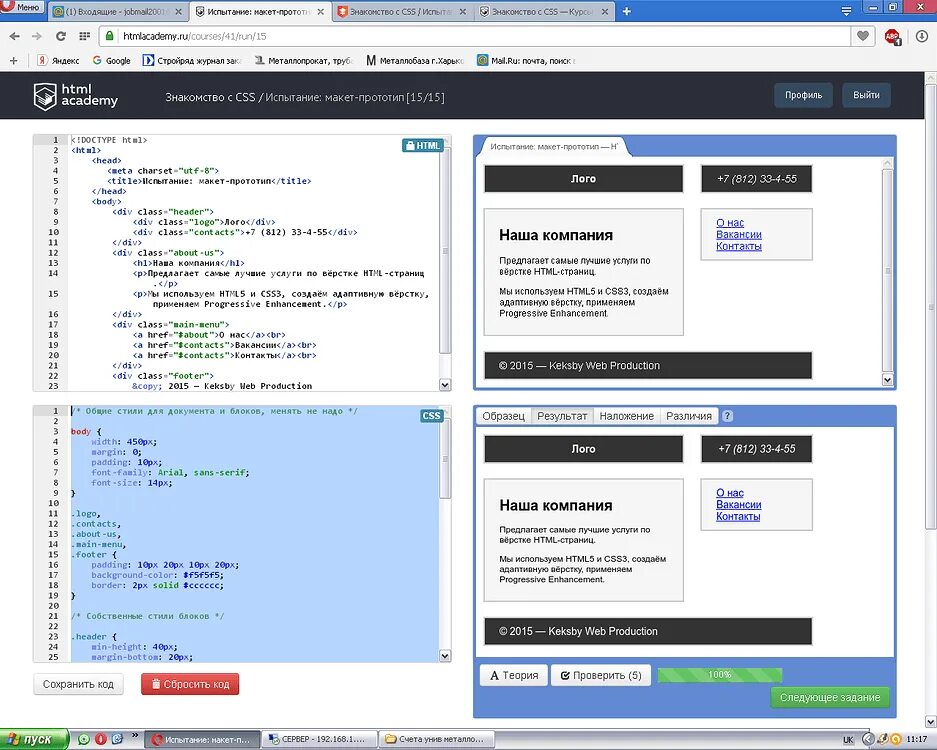Click the browser back arrow
This screenshot has width=937, height=750.
click(x=14, y=36)
